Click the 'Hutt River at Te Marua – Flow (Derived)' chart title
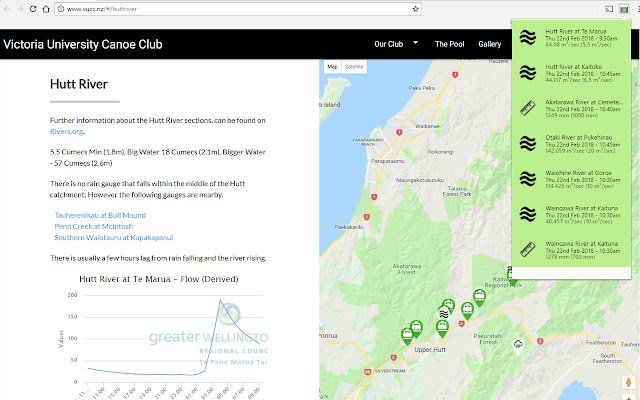Image resolution: width=640 pixels, height=400 pixels. (x=159, y=279)
